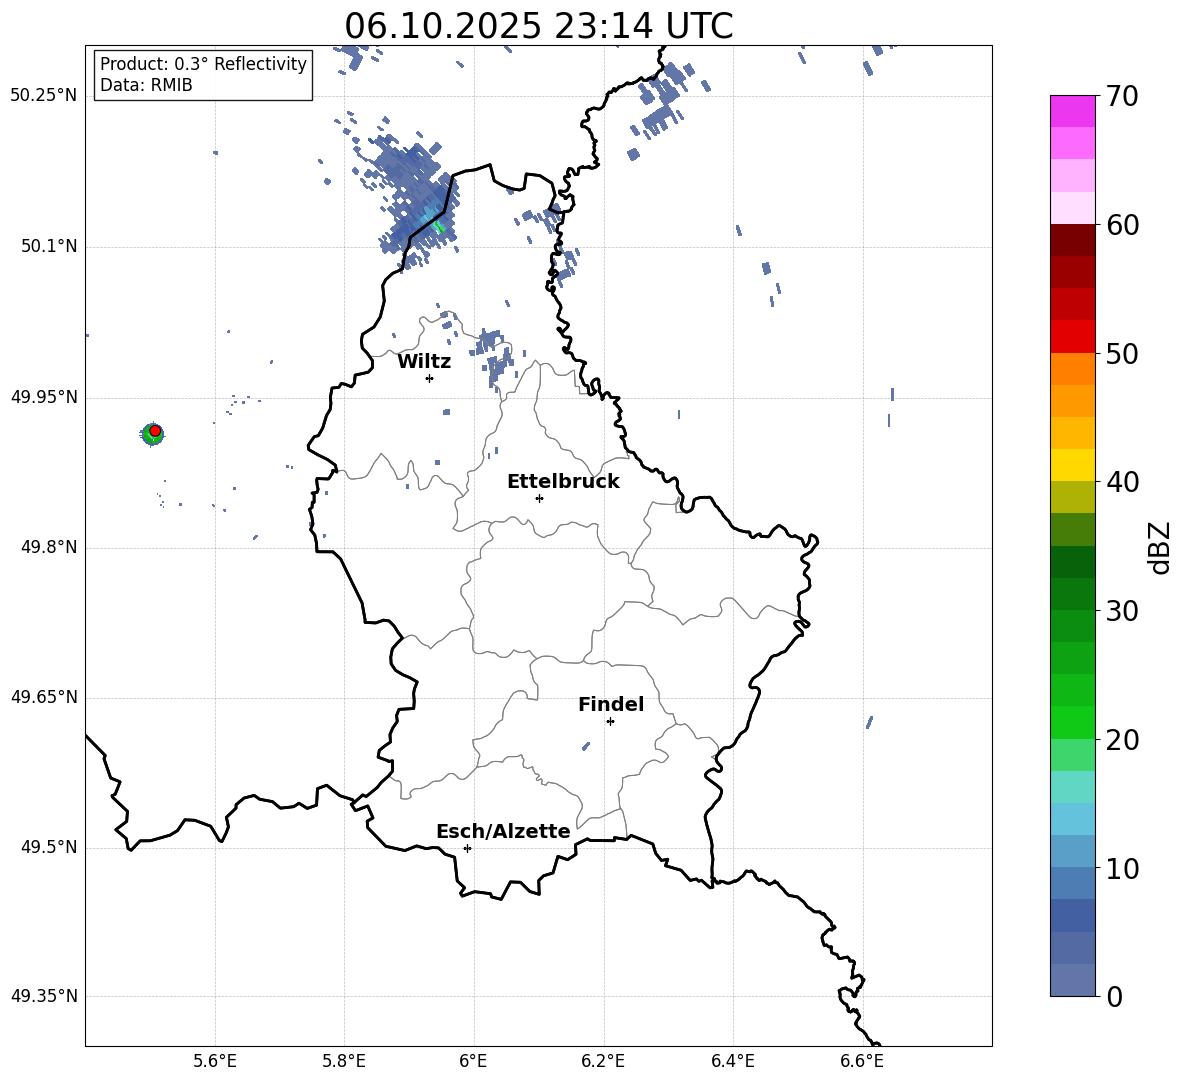Pick the dark maroon swatch just below 60 dBZ

click(1072, 241)
